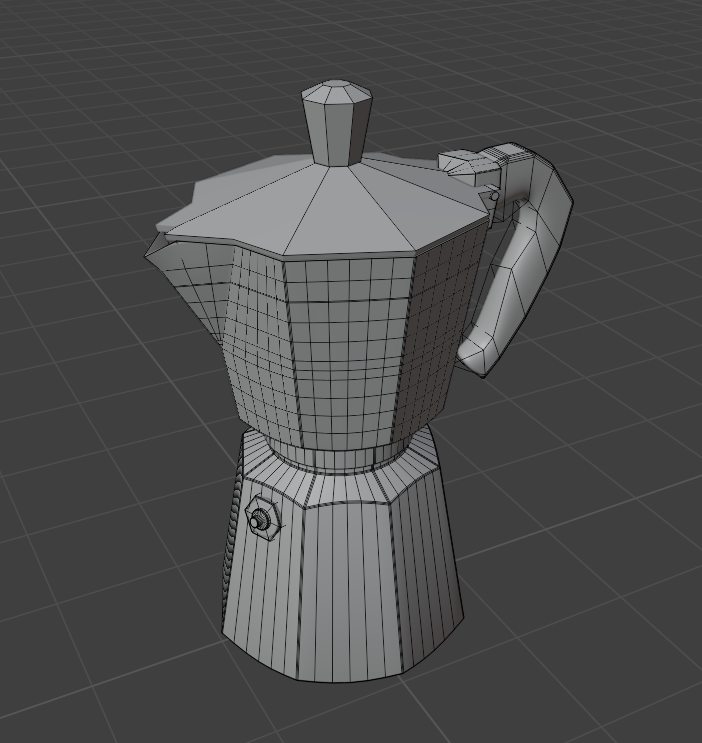Screen dimensions: 702x743
Task: Select the lower boiler's front ribbed face
Action: (x=348, y=592)
